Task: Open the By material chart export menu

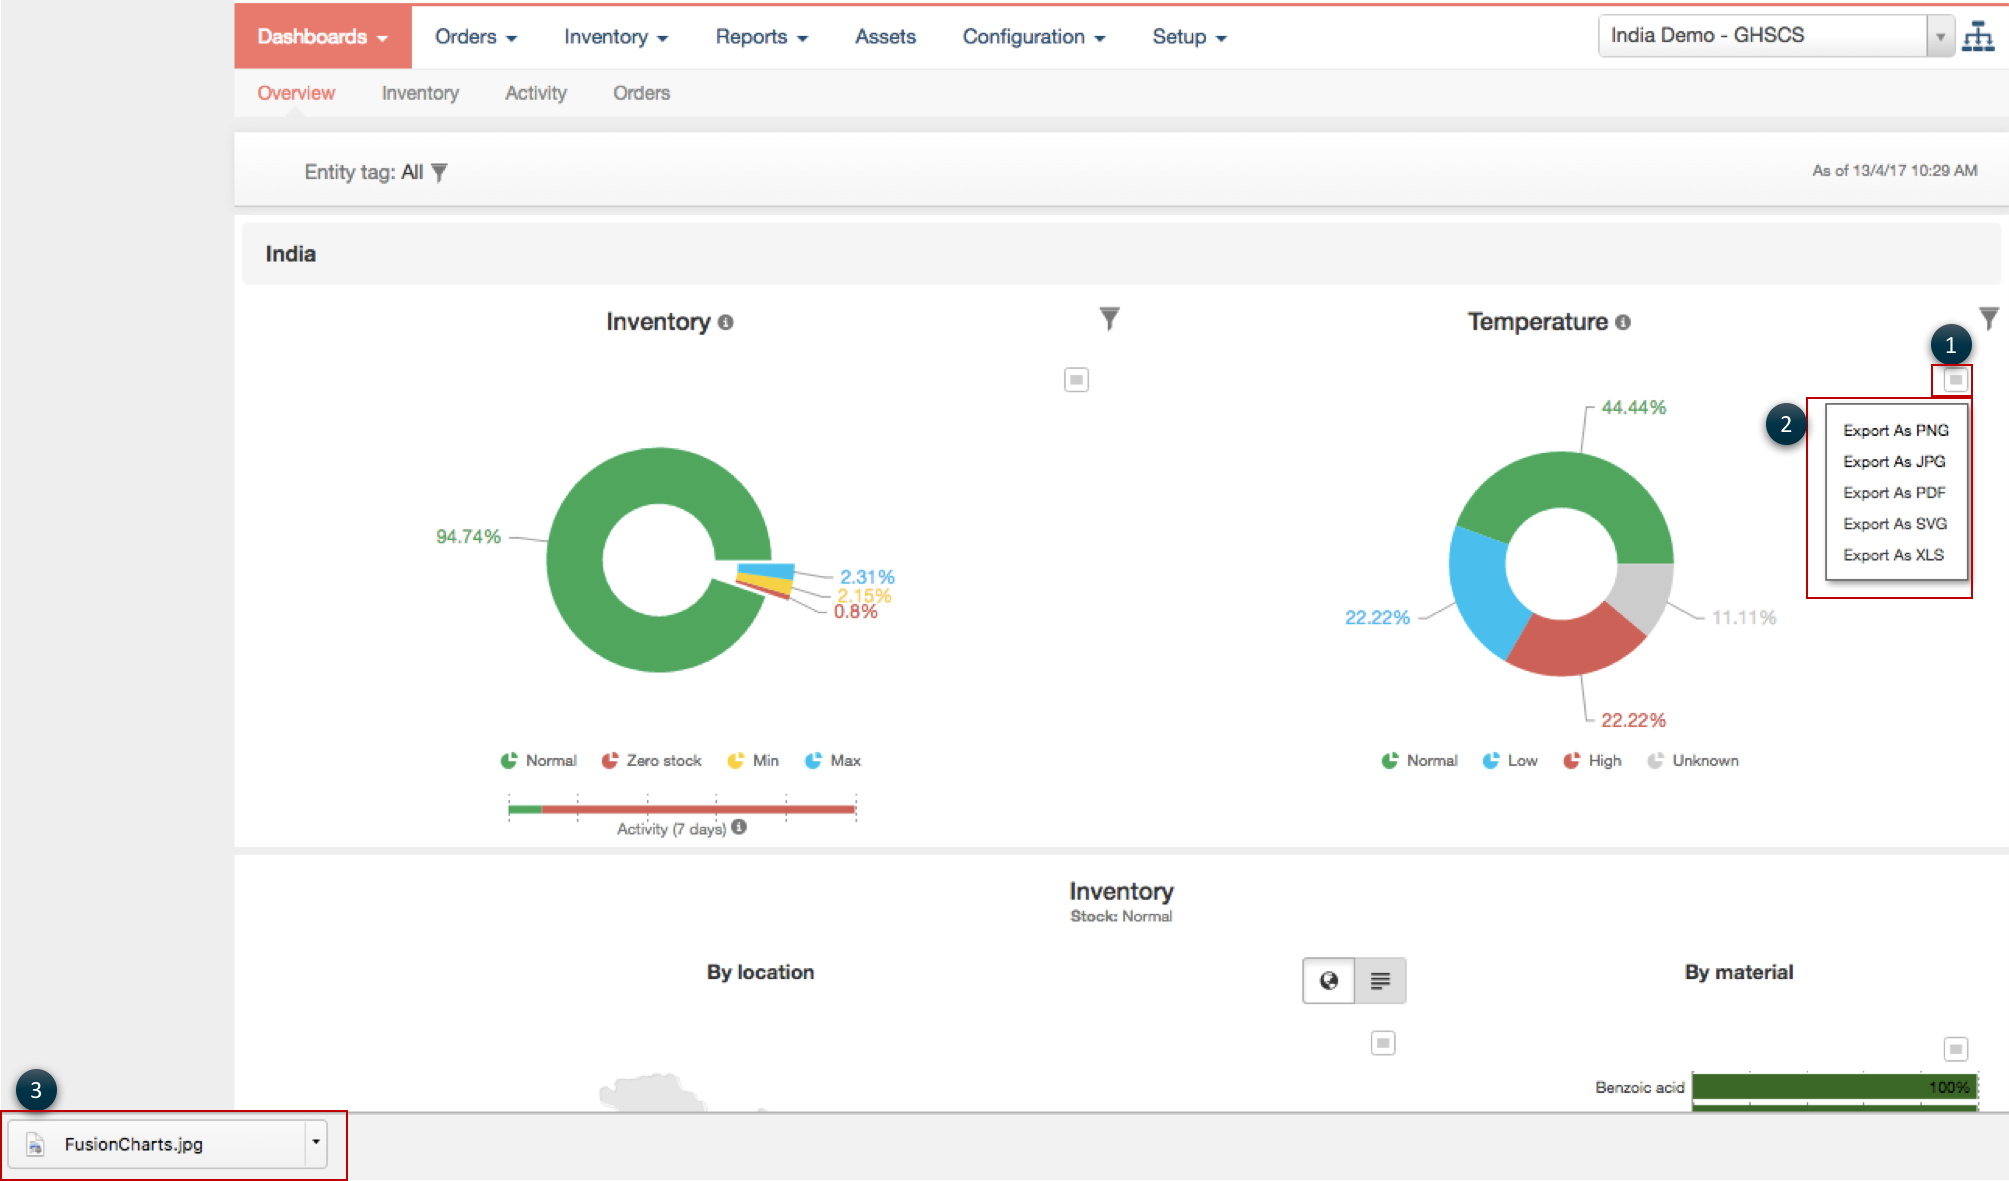Action: pyautogui.click(x=1955, y=1049)
